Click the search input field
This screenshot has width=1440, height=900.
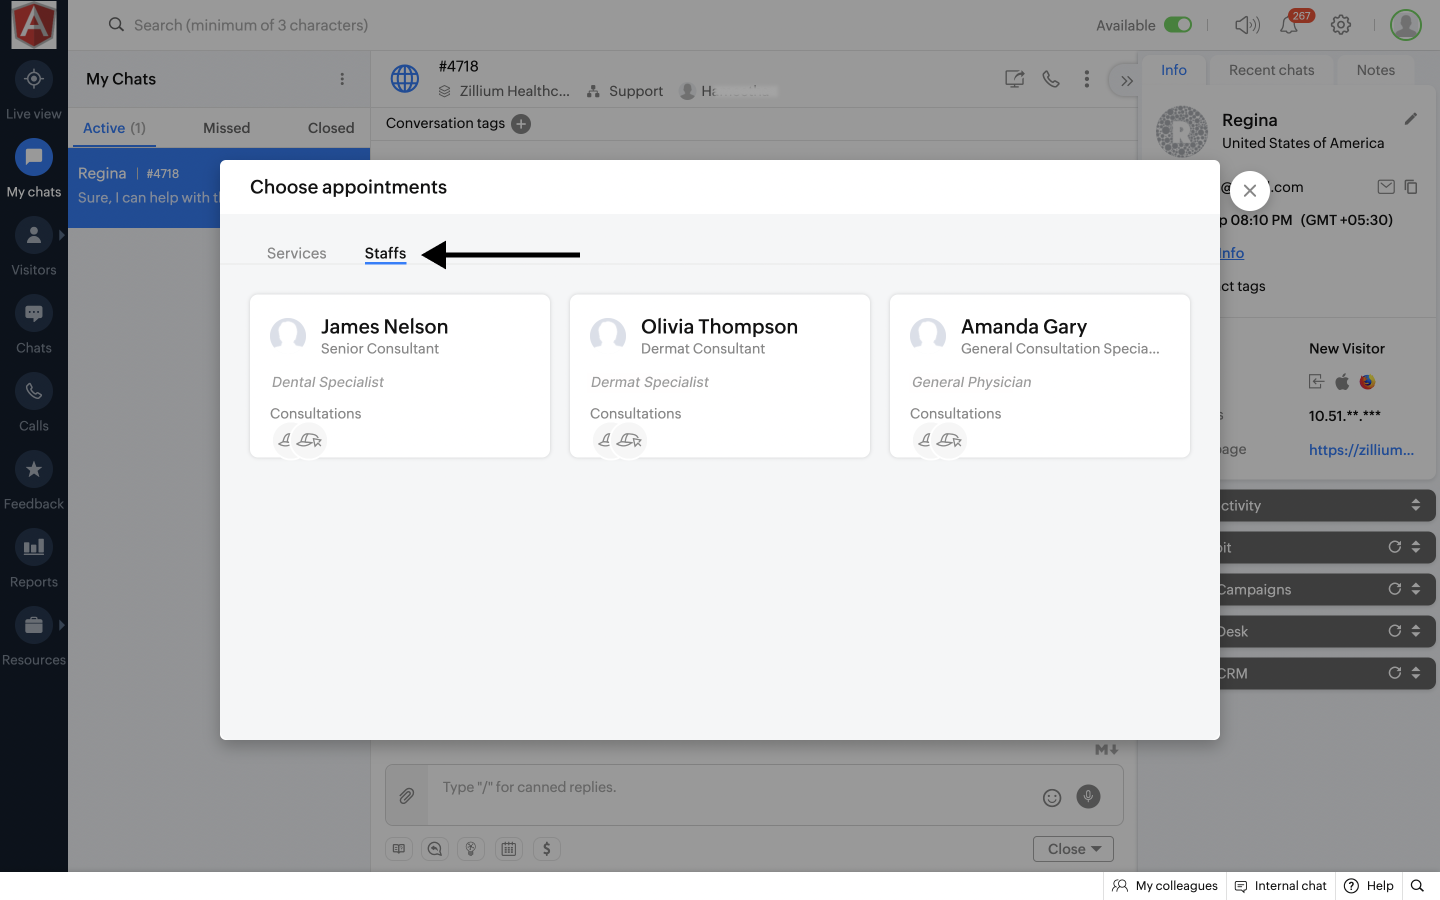coord(250,25)
